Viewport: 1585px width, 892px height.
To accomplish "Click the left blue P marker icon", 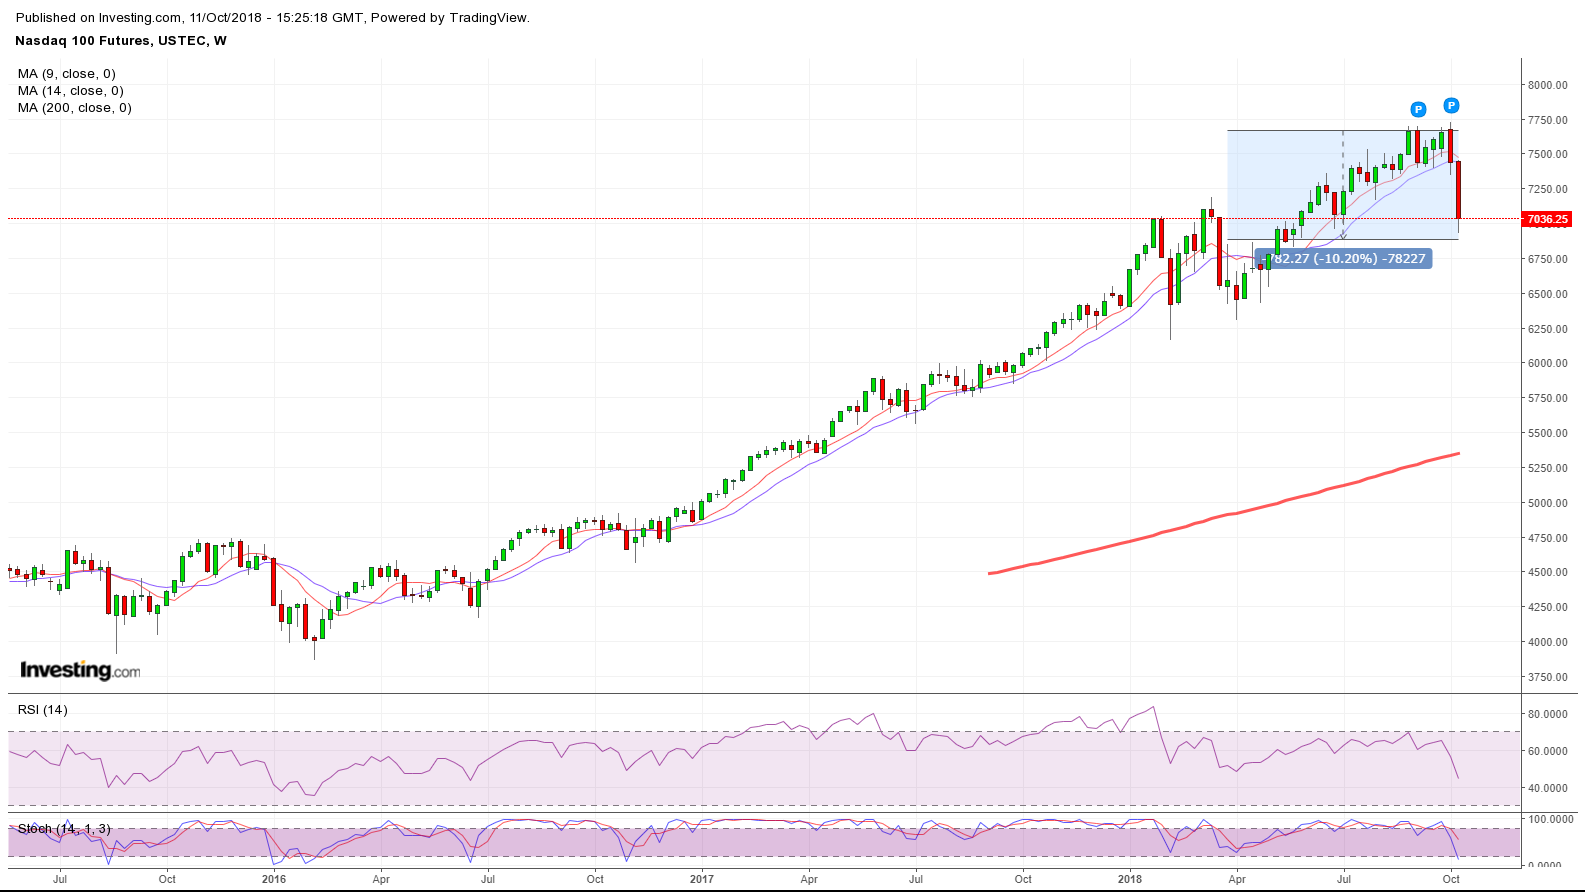I will (x=1417, y=109).
